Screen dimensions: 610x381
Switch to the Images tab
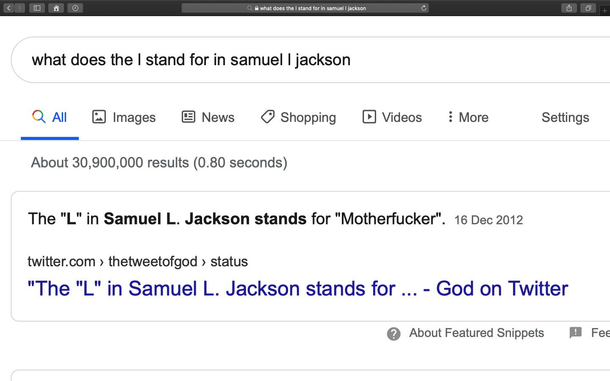point(124,117)
